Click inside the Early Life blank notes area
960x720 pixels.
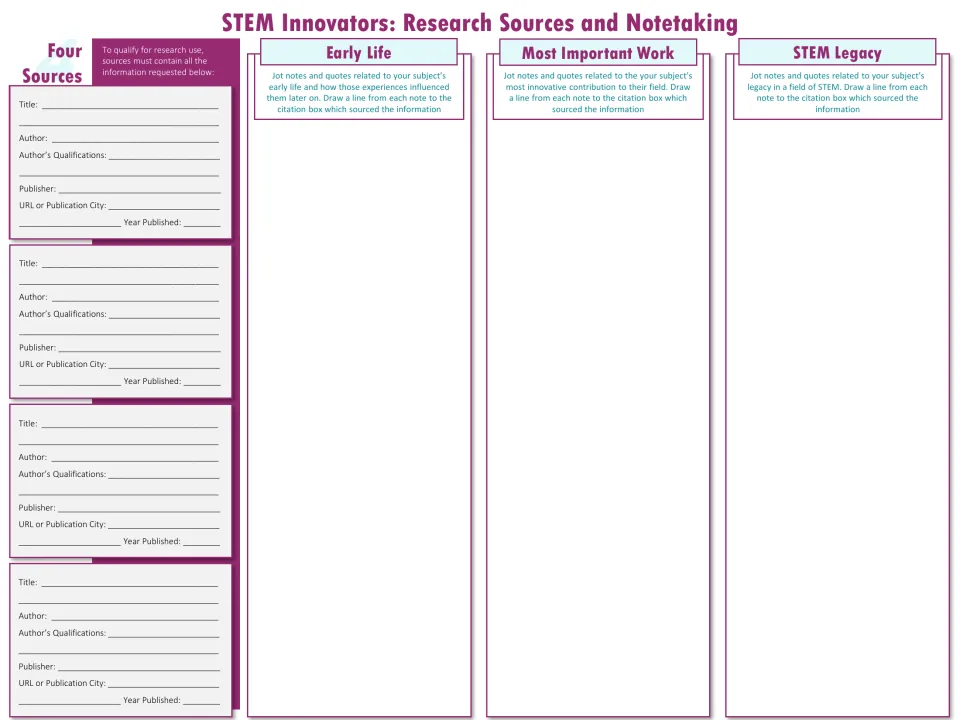click(x=359, y=416)
